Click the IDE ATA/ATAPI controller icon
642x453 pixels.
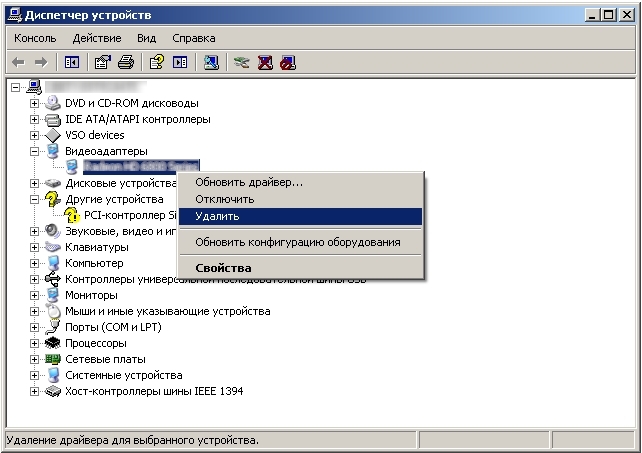click(x=52, y=119)
